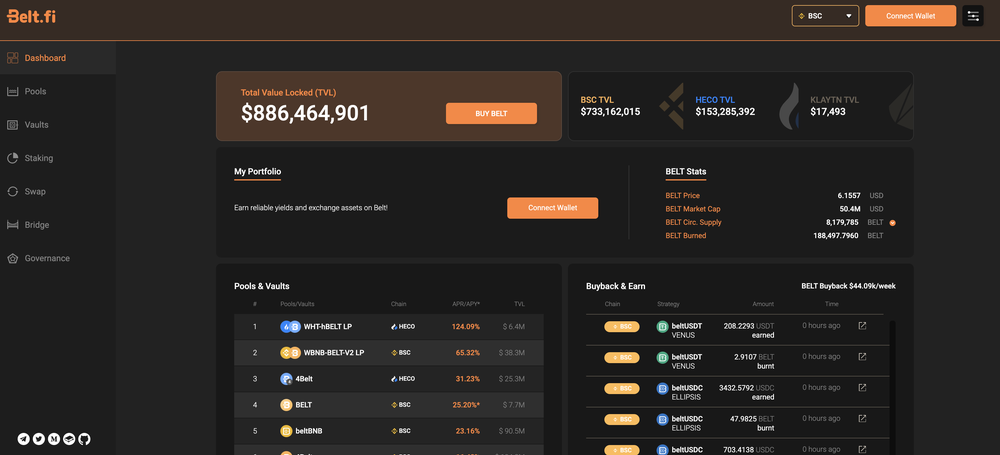Click BSC chain badge in WBNB-BELT-V2 LP row

point(401,353)
